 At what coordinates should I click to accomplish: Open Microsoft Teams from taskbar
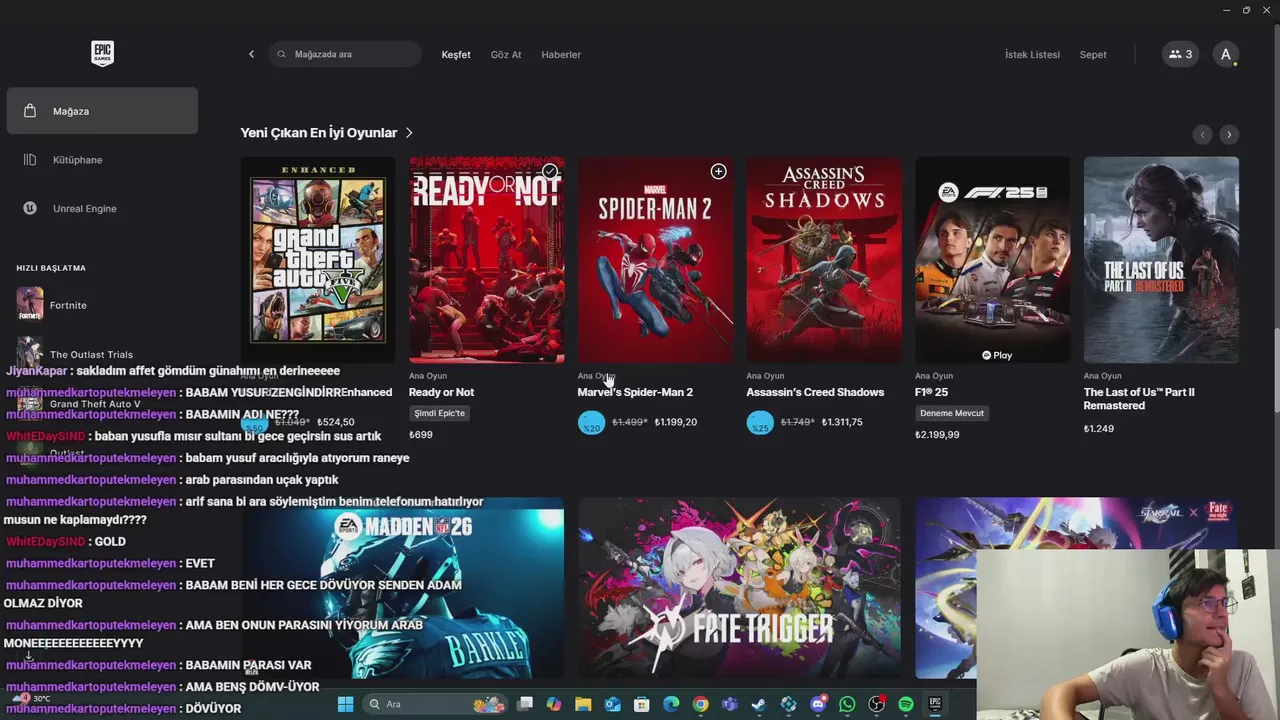[x=730, y=704]
